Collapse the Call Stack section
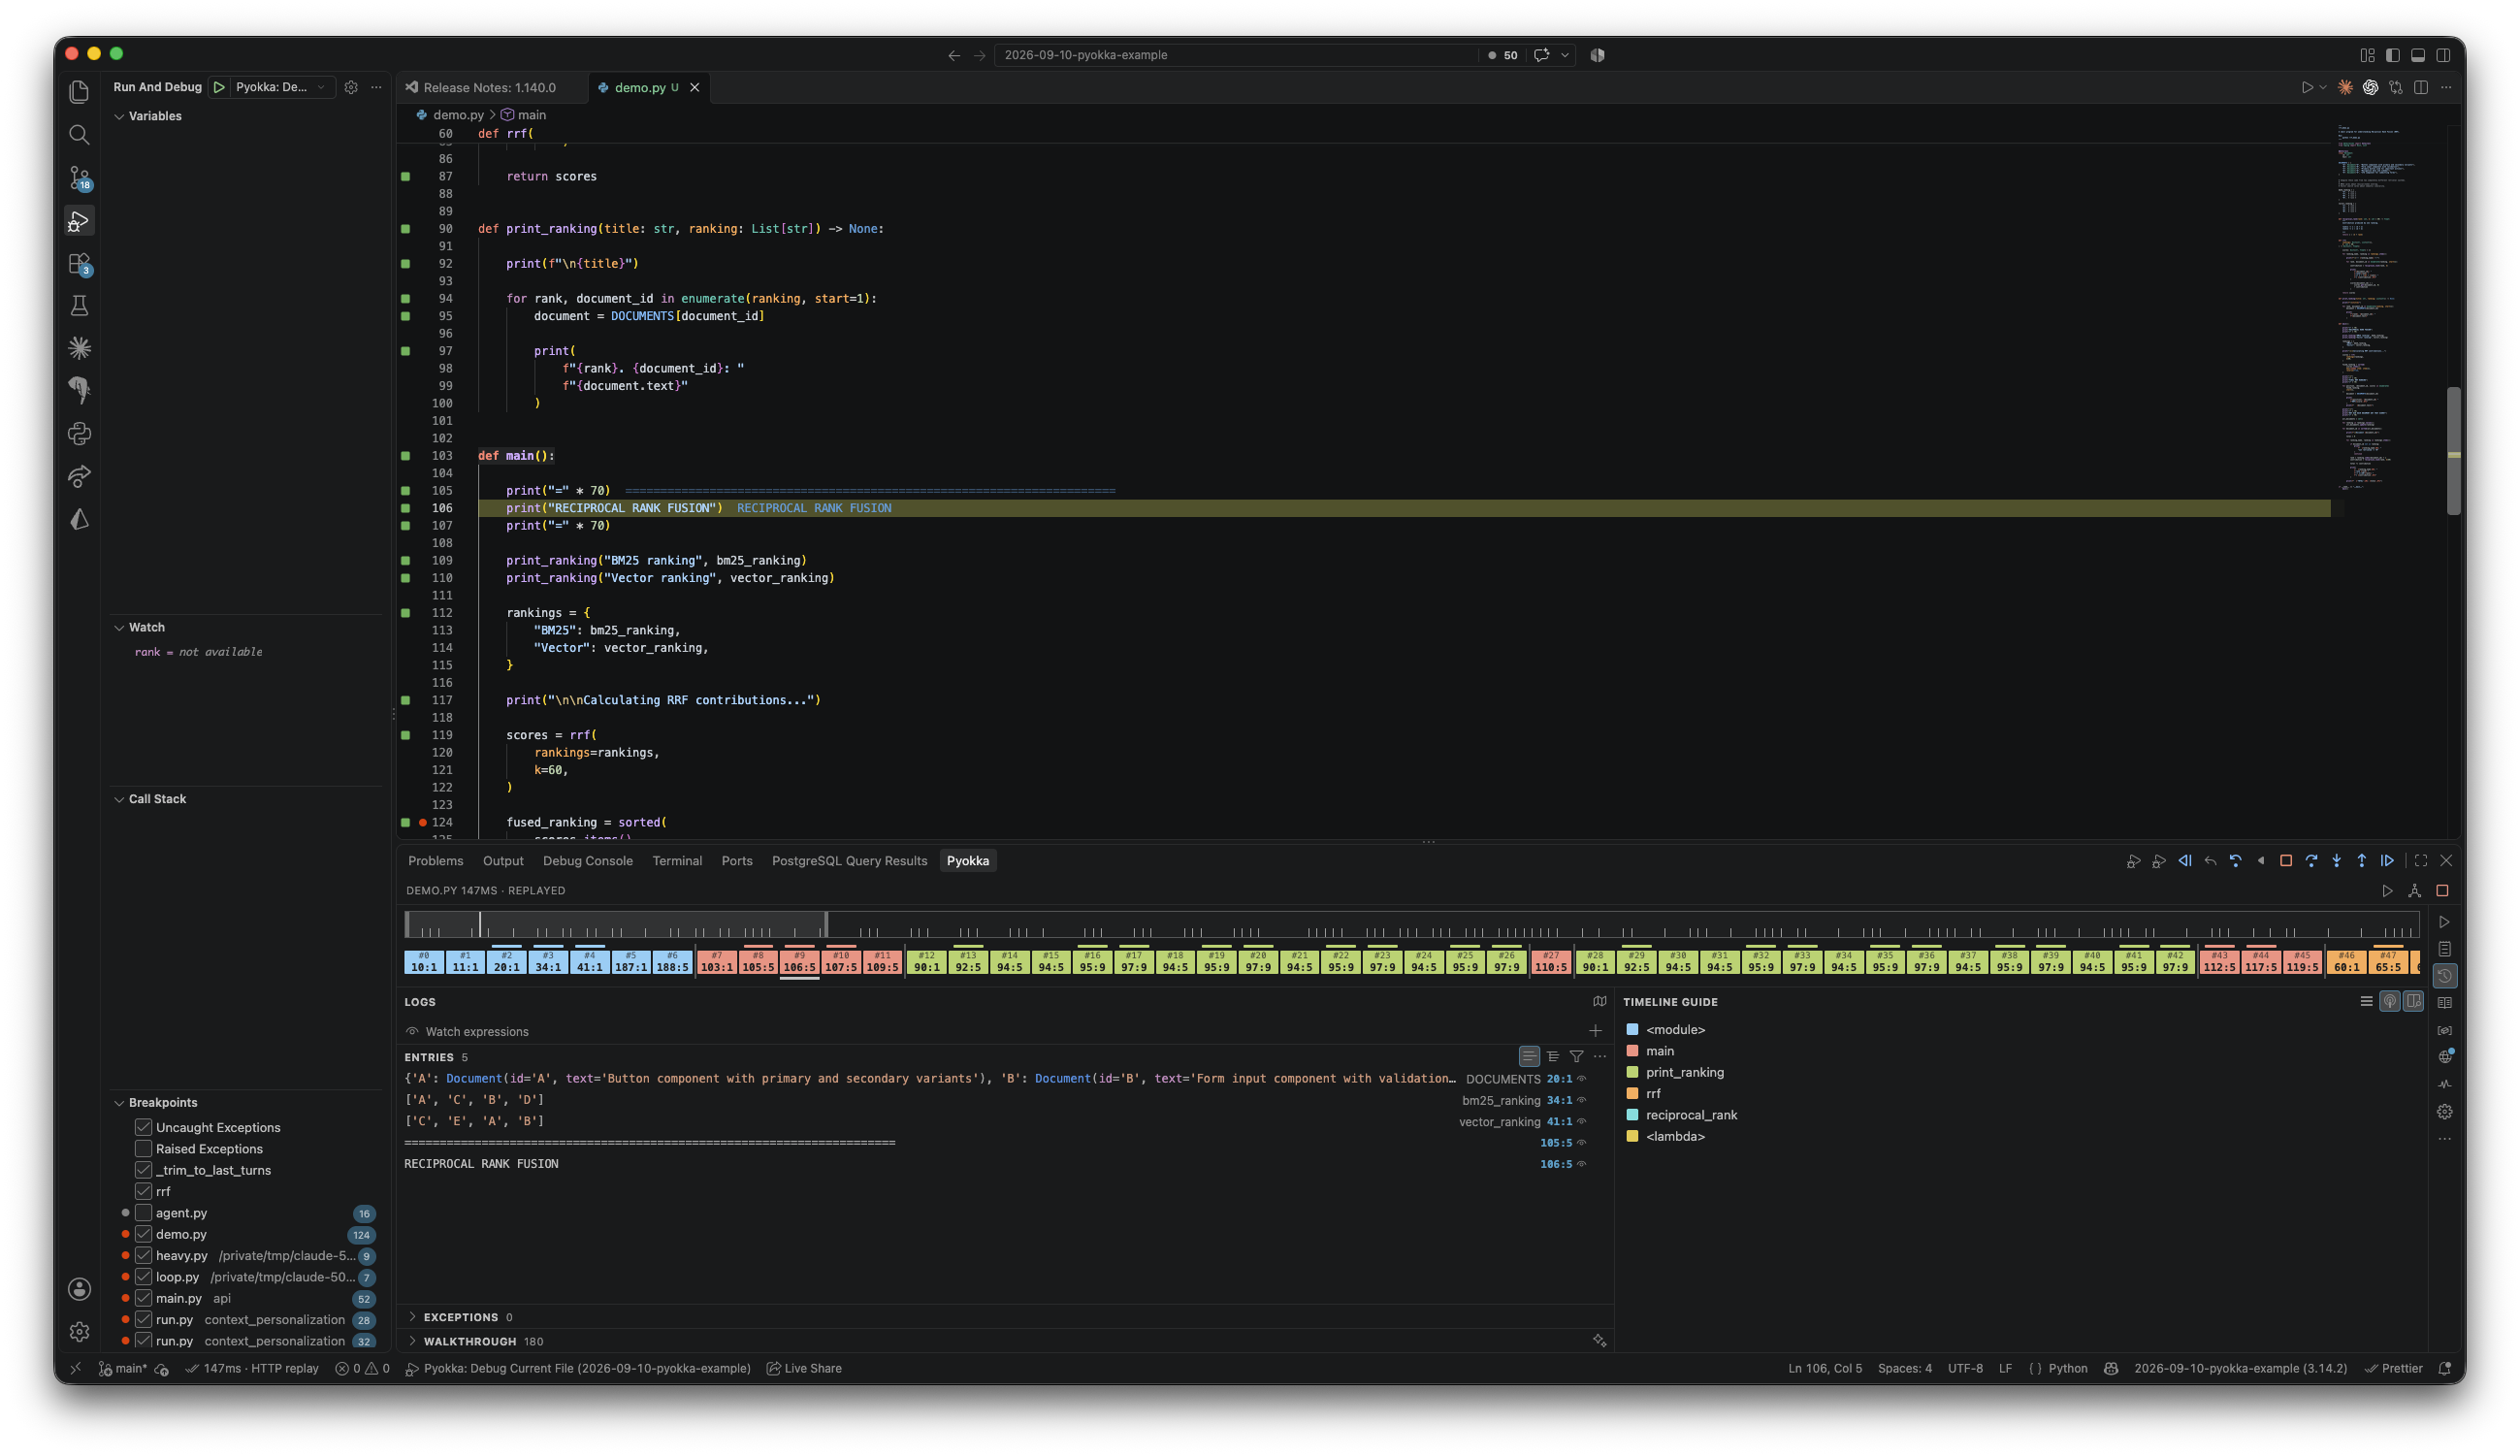 click(x=119, y=799)
